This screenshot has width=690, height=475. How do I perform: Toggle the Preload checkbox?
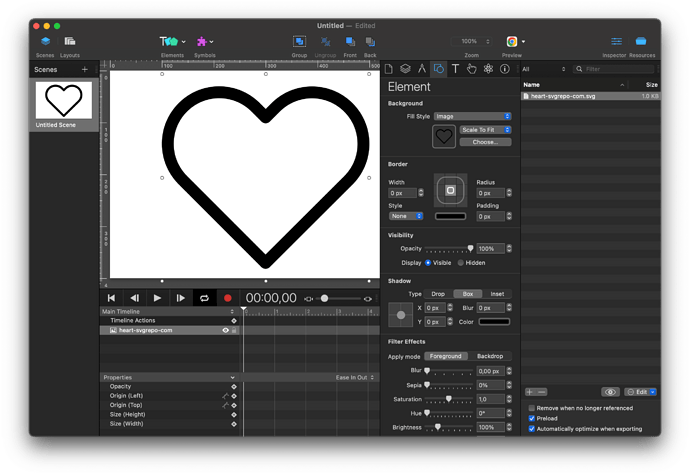click(x=532, y=418)
